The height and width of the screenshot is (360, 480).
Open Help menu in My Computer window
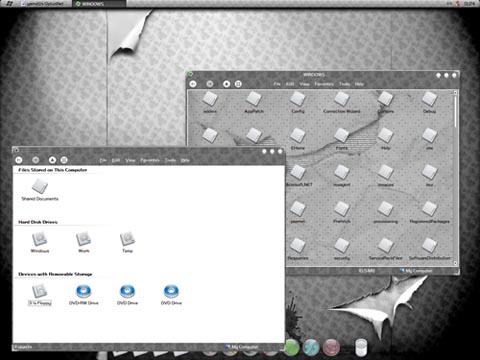point(185,160)
